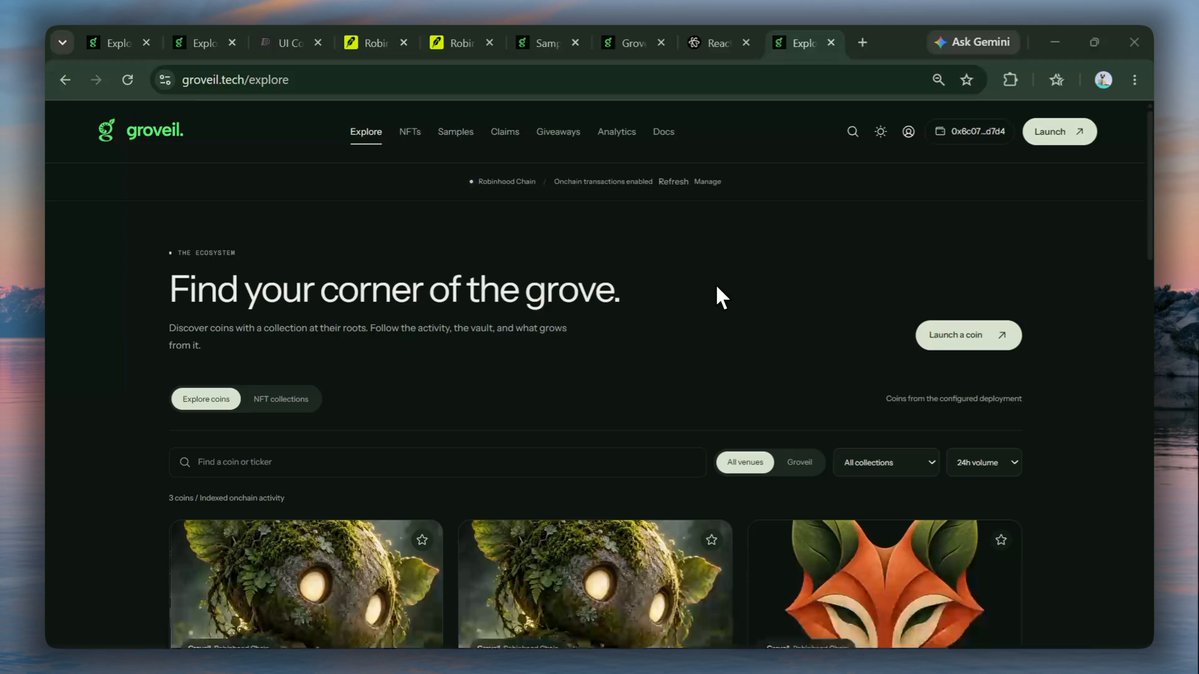
Task: Focus the 'Find a coin or ticker' search field
Action: [437, 462]
